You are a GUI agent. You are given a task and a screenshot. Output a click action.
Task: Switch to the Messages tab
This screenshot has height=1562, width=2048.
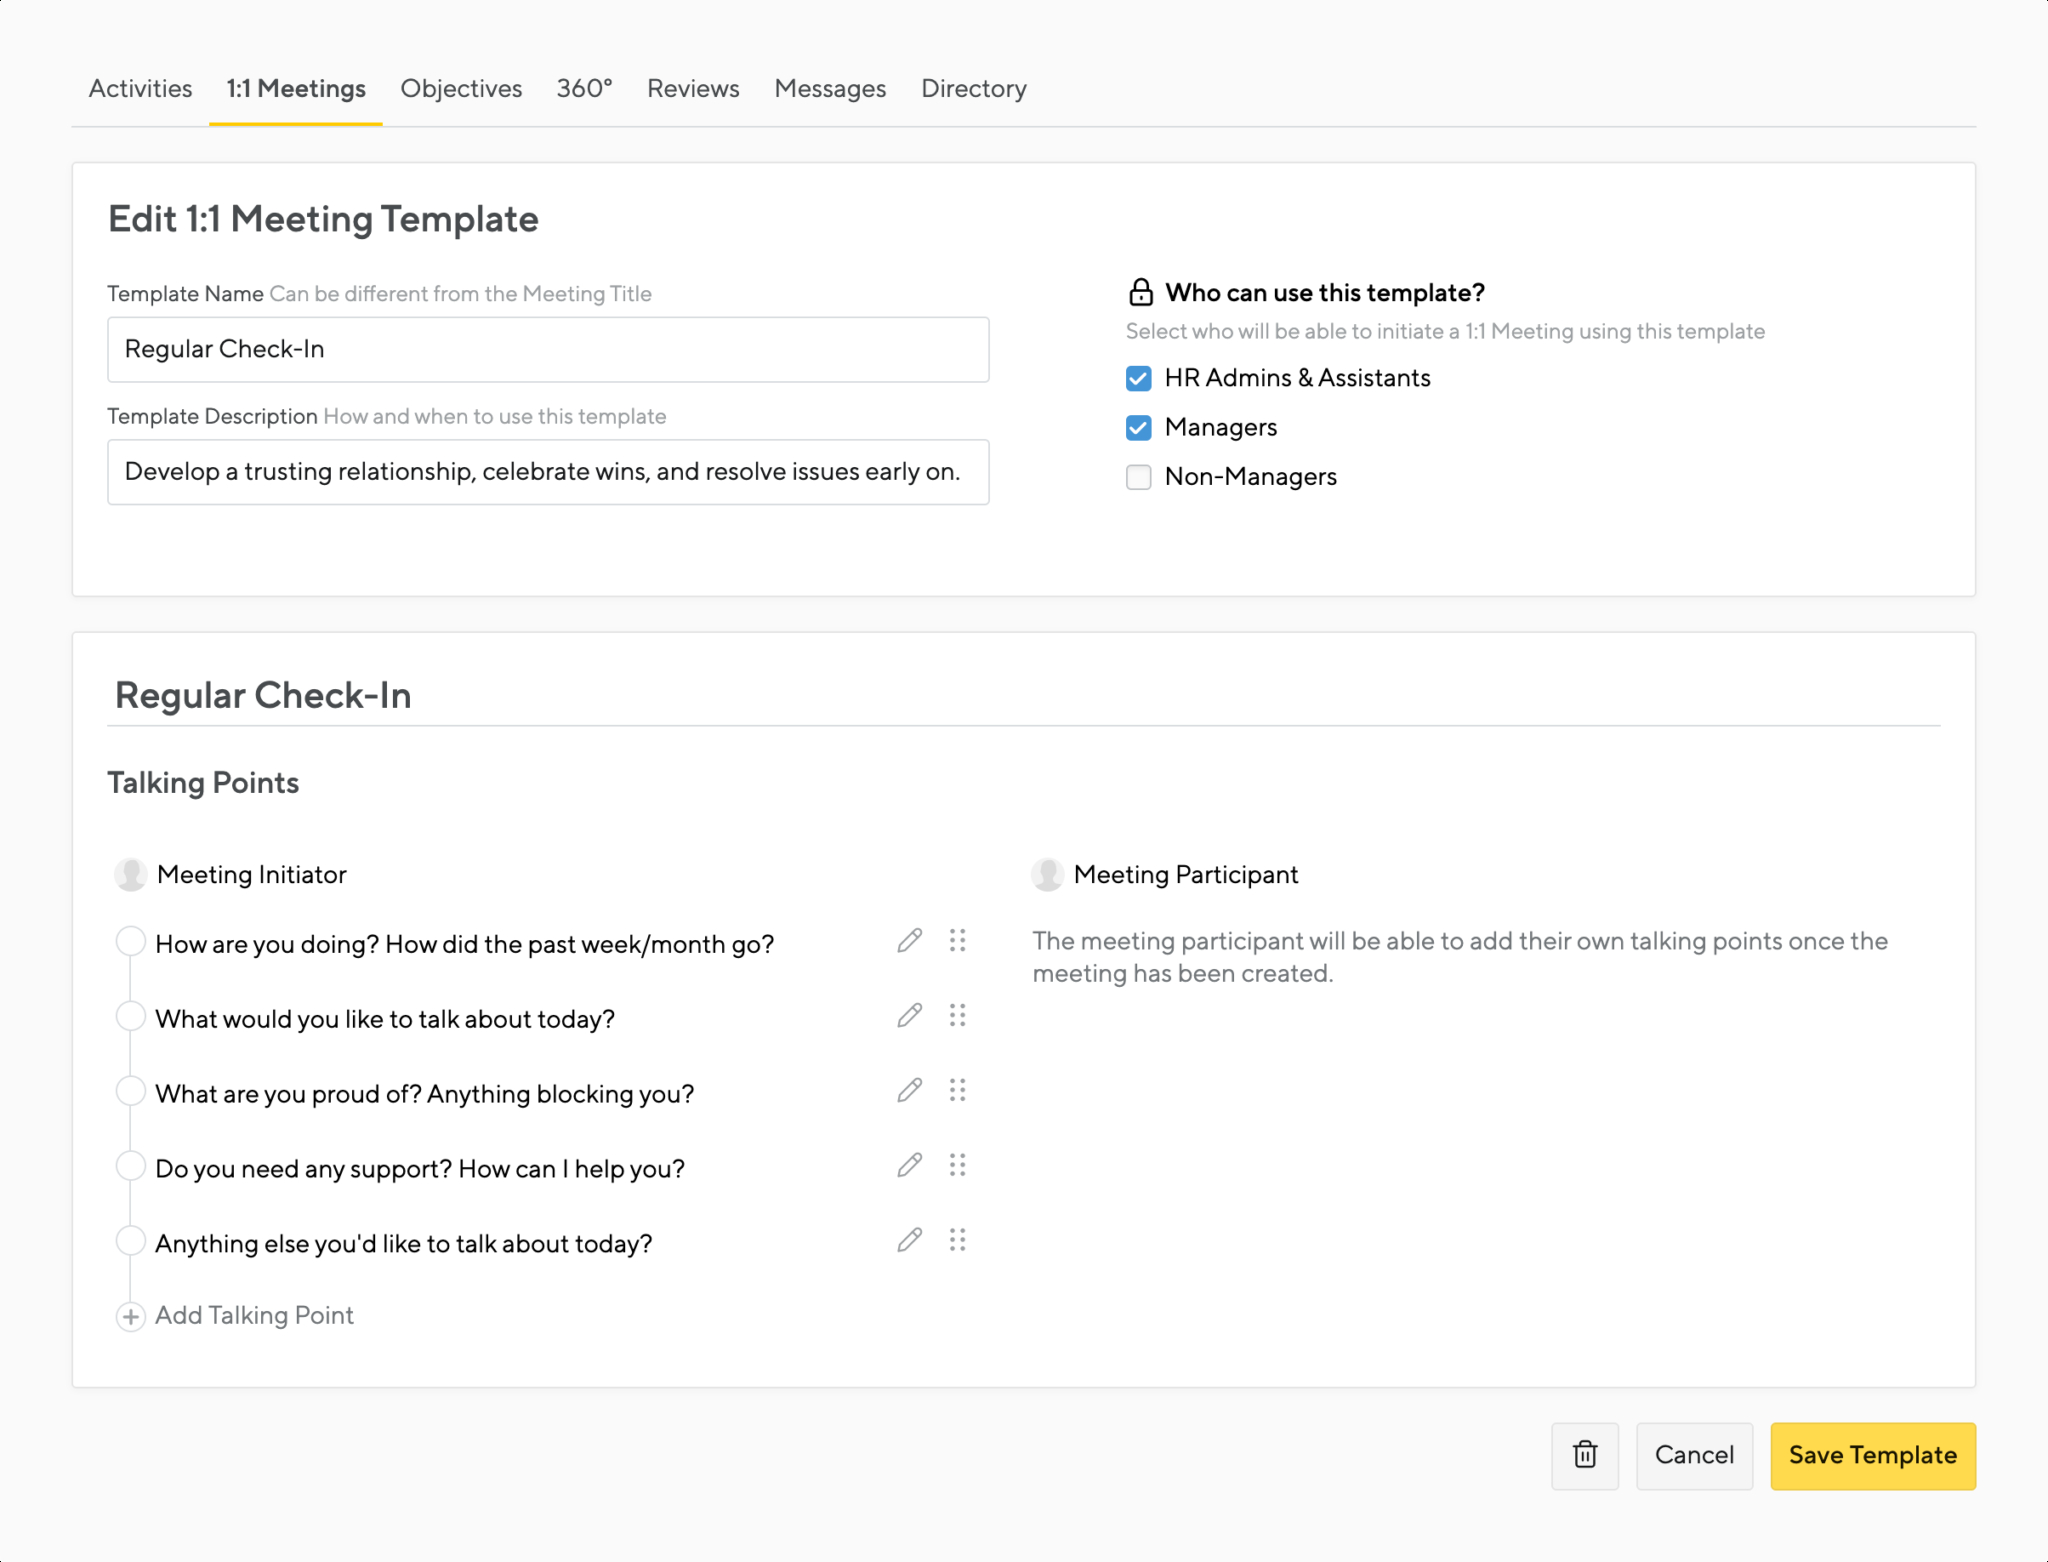click(830, 89)
